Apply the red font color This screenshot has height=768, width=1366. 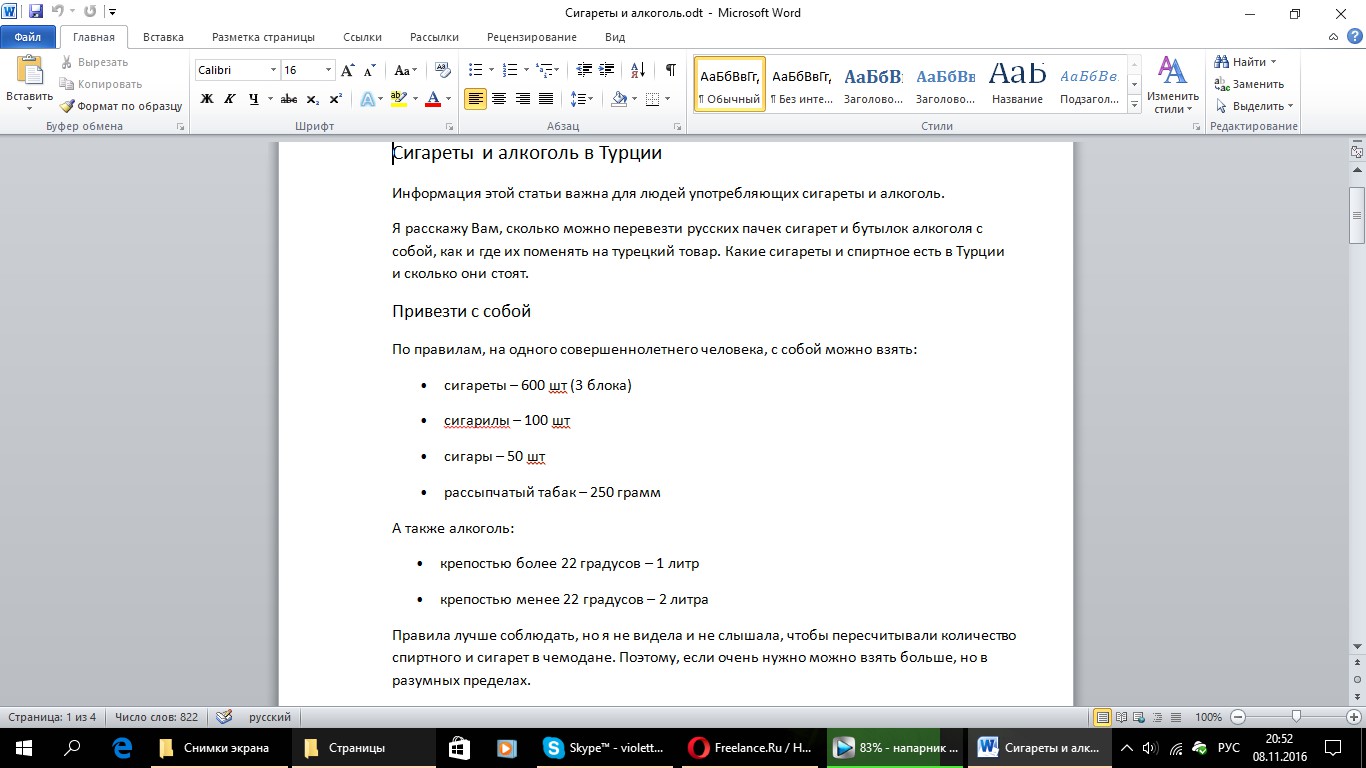point(433,99)
